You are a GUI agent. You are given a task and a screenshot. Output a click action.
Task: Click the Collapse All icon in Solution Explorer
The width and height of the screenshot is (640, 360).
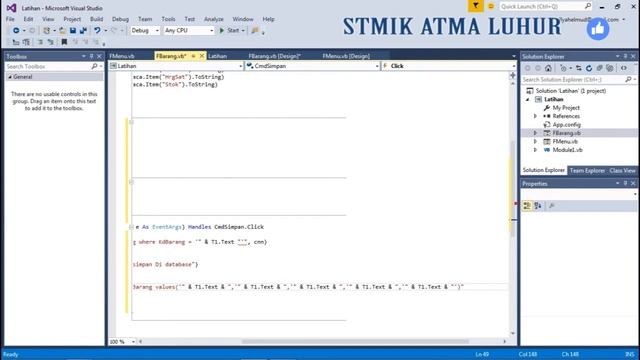pyautogui.click(x=599, y=68)
